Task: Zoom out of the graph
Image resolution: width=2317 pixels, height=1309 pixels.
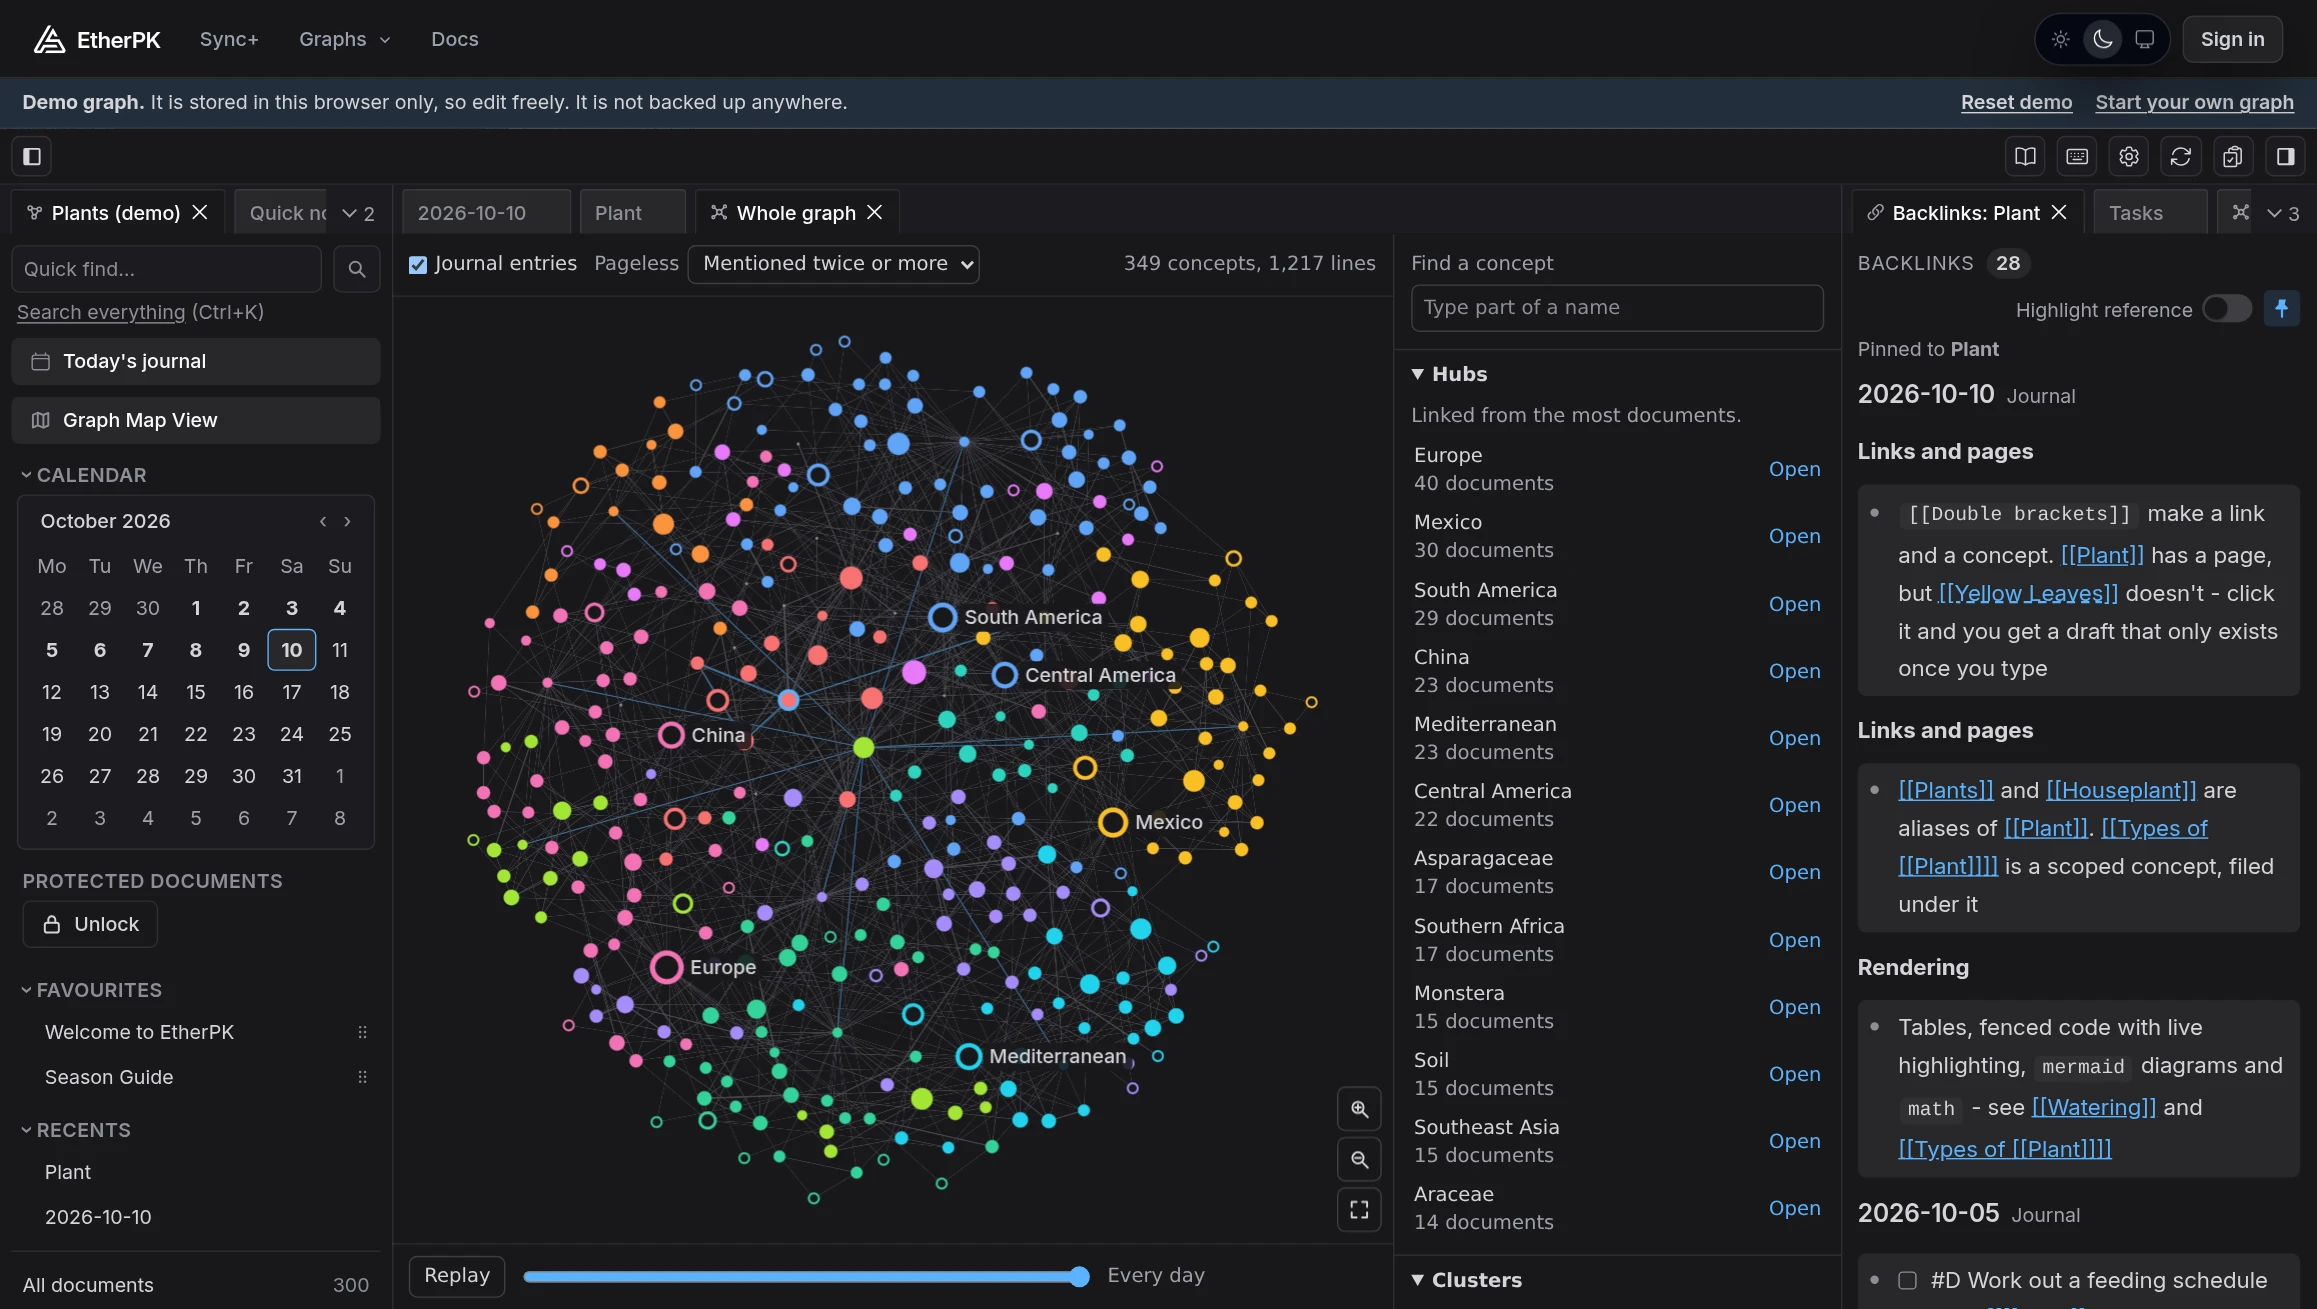Action: click(1359, 1159)
